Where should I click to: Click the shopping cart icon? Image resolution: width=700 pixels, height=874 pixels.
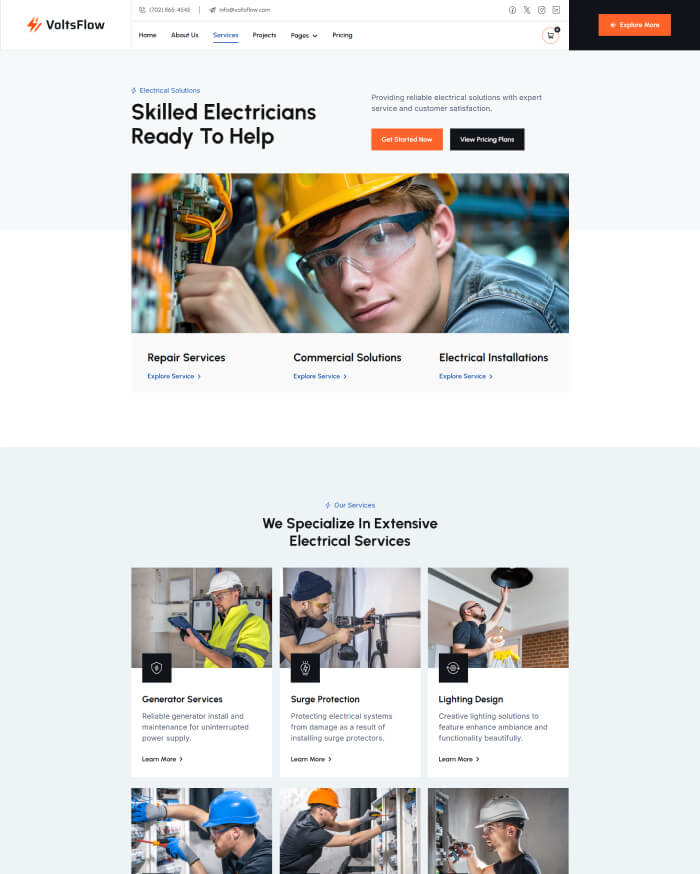click(551, 36)
